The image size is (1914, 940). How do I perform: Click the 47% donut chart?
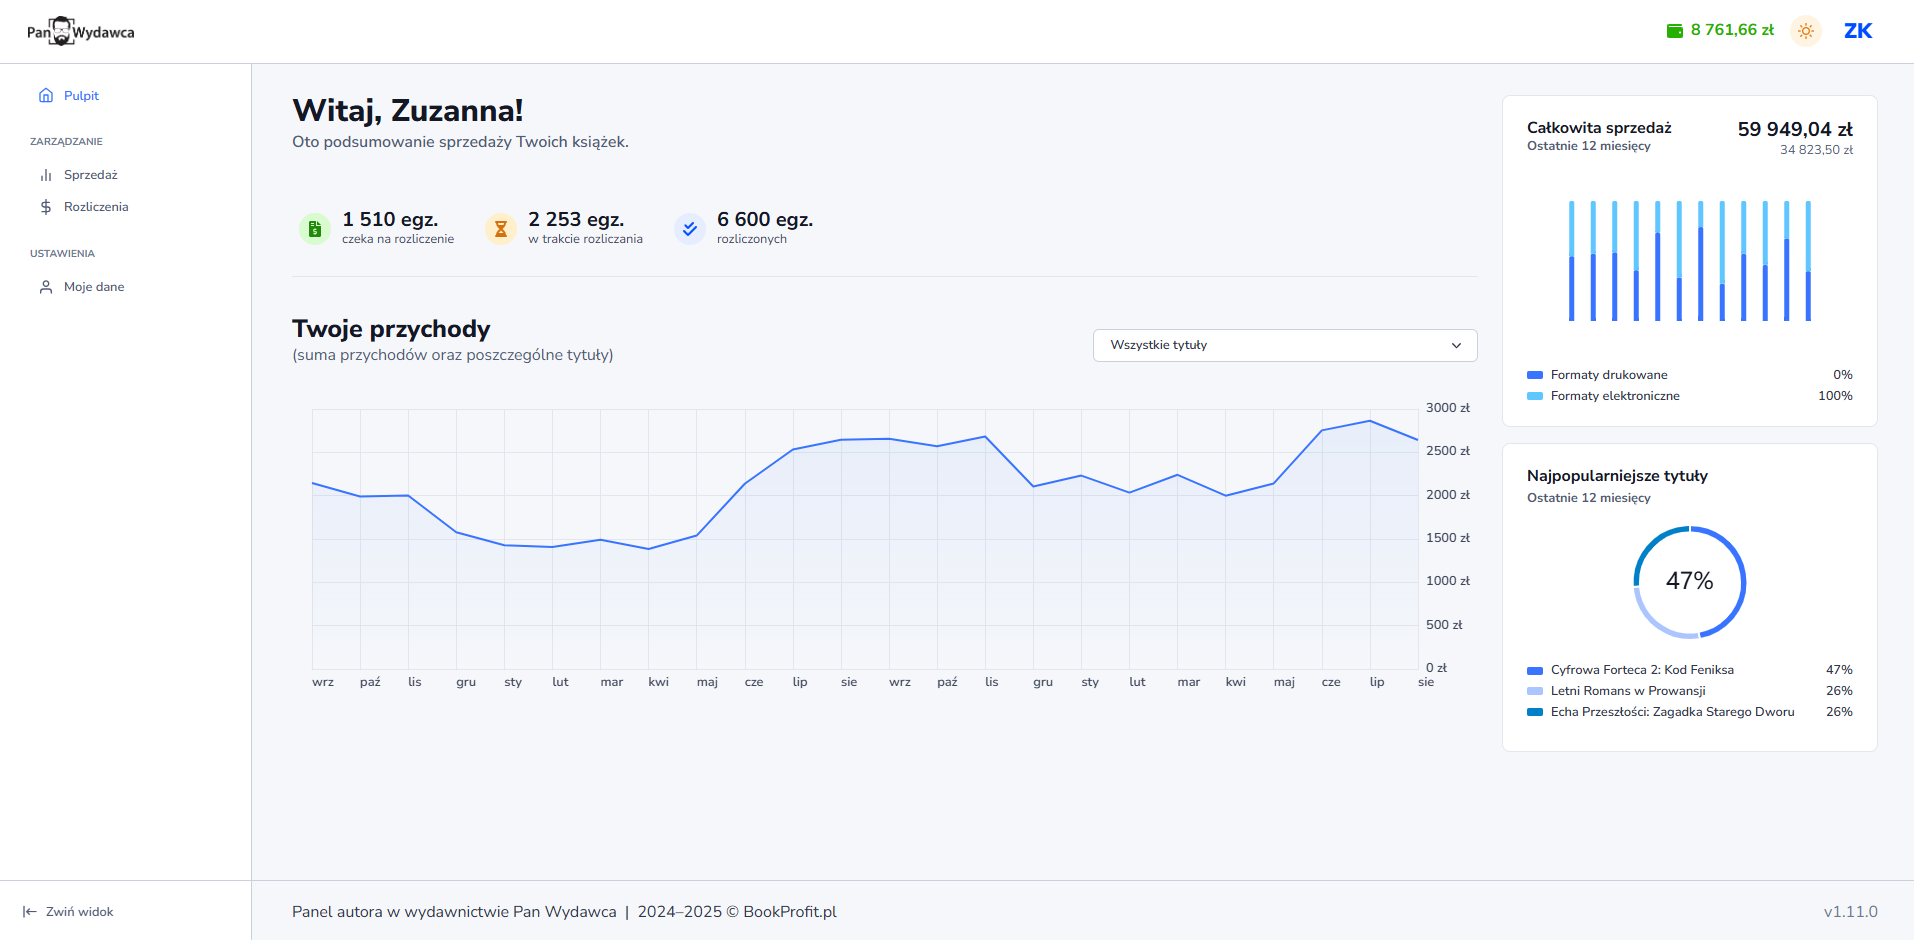[1689, 582]
